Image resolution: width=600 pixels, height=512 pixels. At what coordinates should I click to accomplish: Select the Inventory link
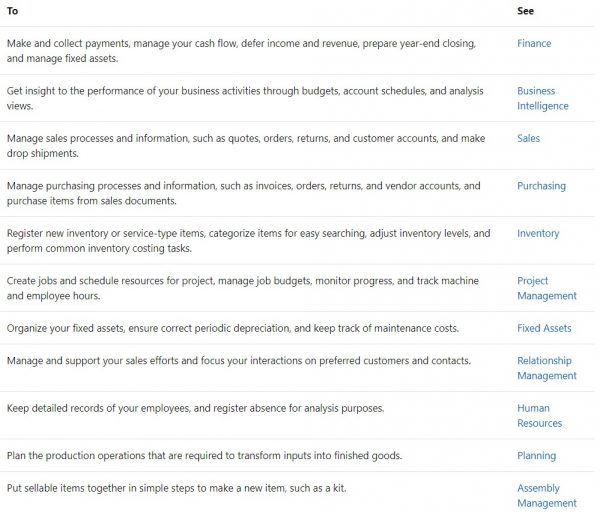pos(538,234)
